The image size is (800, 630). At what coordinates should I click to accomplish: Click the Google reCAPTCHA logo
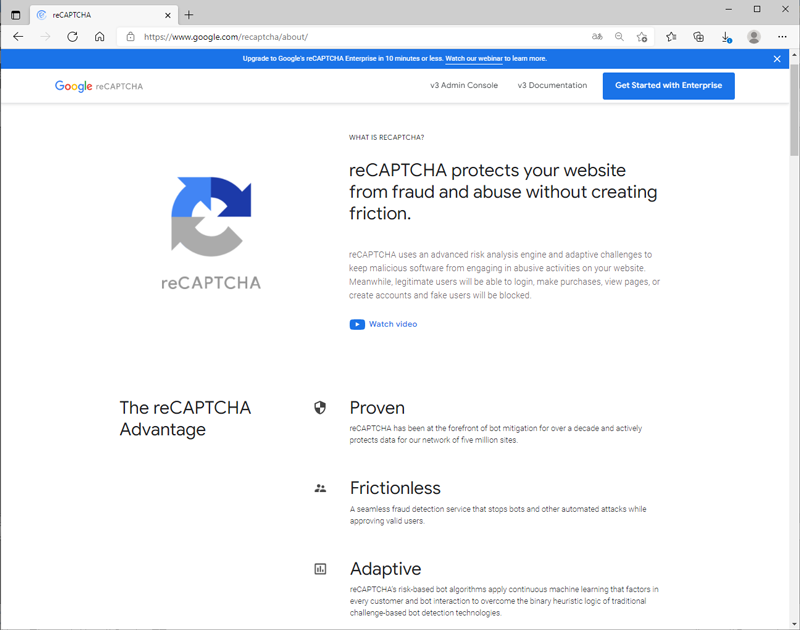coord(99,86)
